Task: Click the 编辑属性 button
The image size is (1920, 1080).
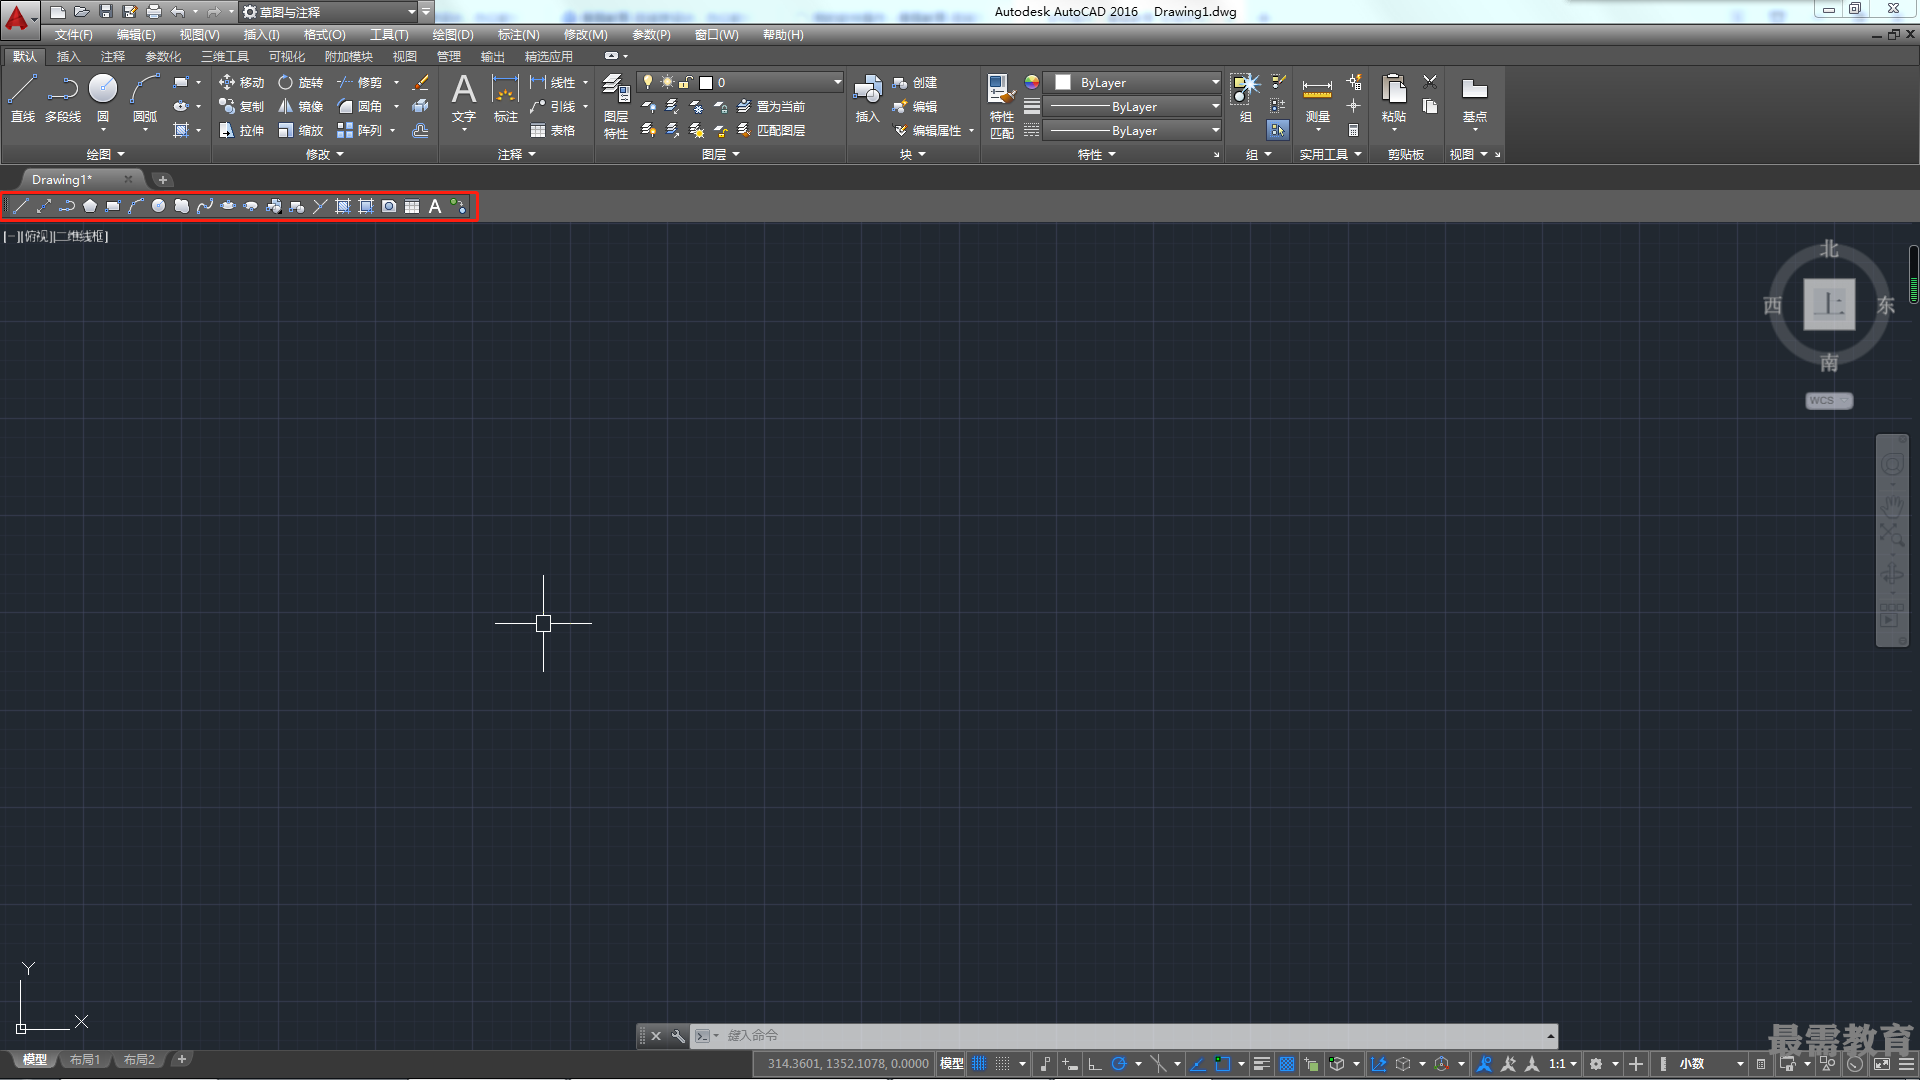Action: click(x=928, y=130)
